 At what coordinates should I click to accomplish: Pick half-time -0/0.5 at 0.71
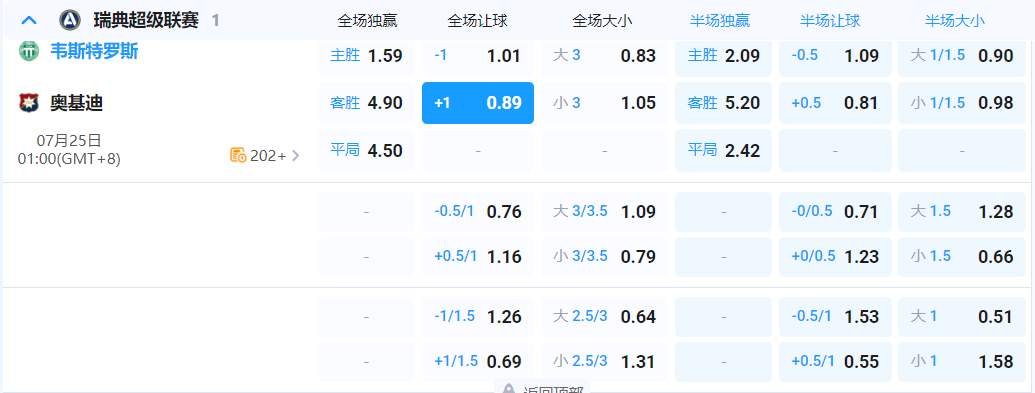(x=836, y=212)
